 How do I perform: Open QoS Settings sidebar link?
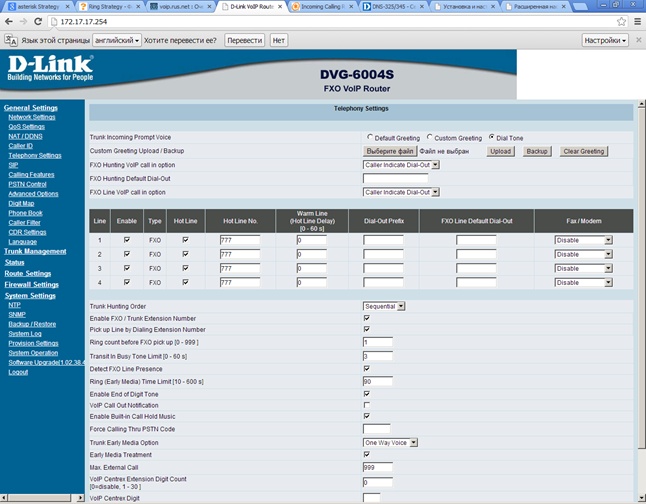click(26, 127)
